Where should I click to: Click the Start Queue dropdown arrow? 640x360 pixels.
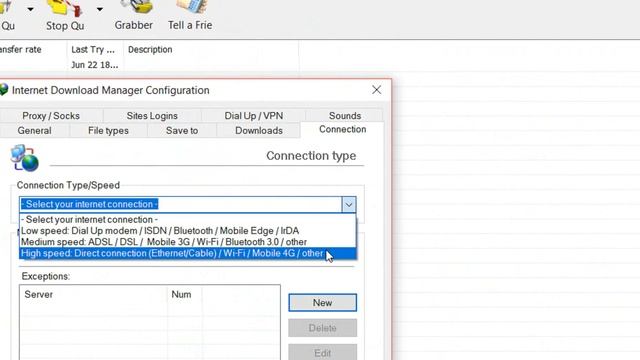coord(30,9)
